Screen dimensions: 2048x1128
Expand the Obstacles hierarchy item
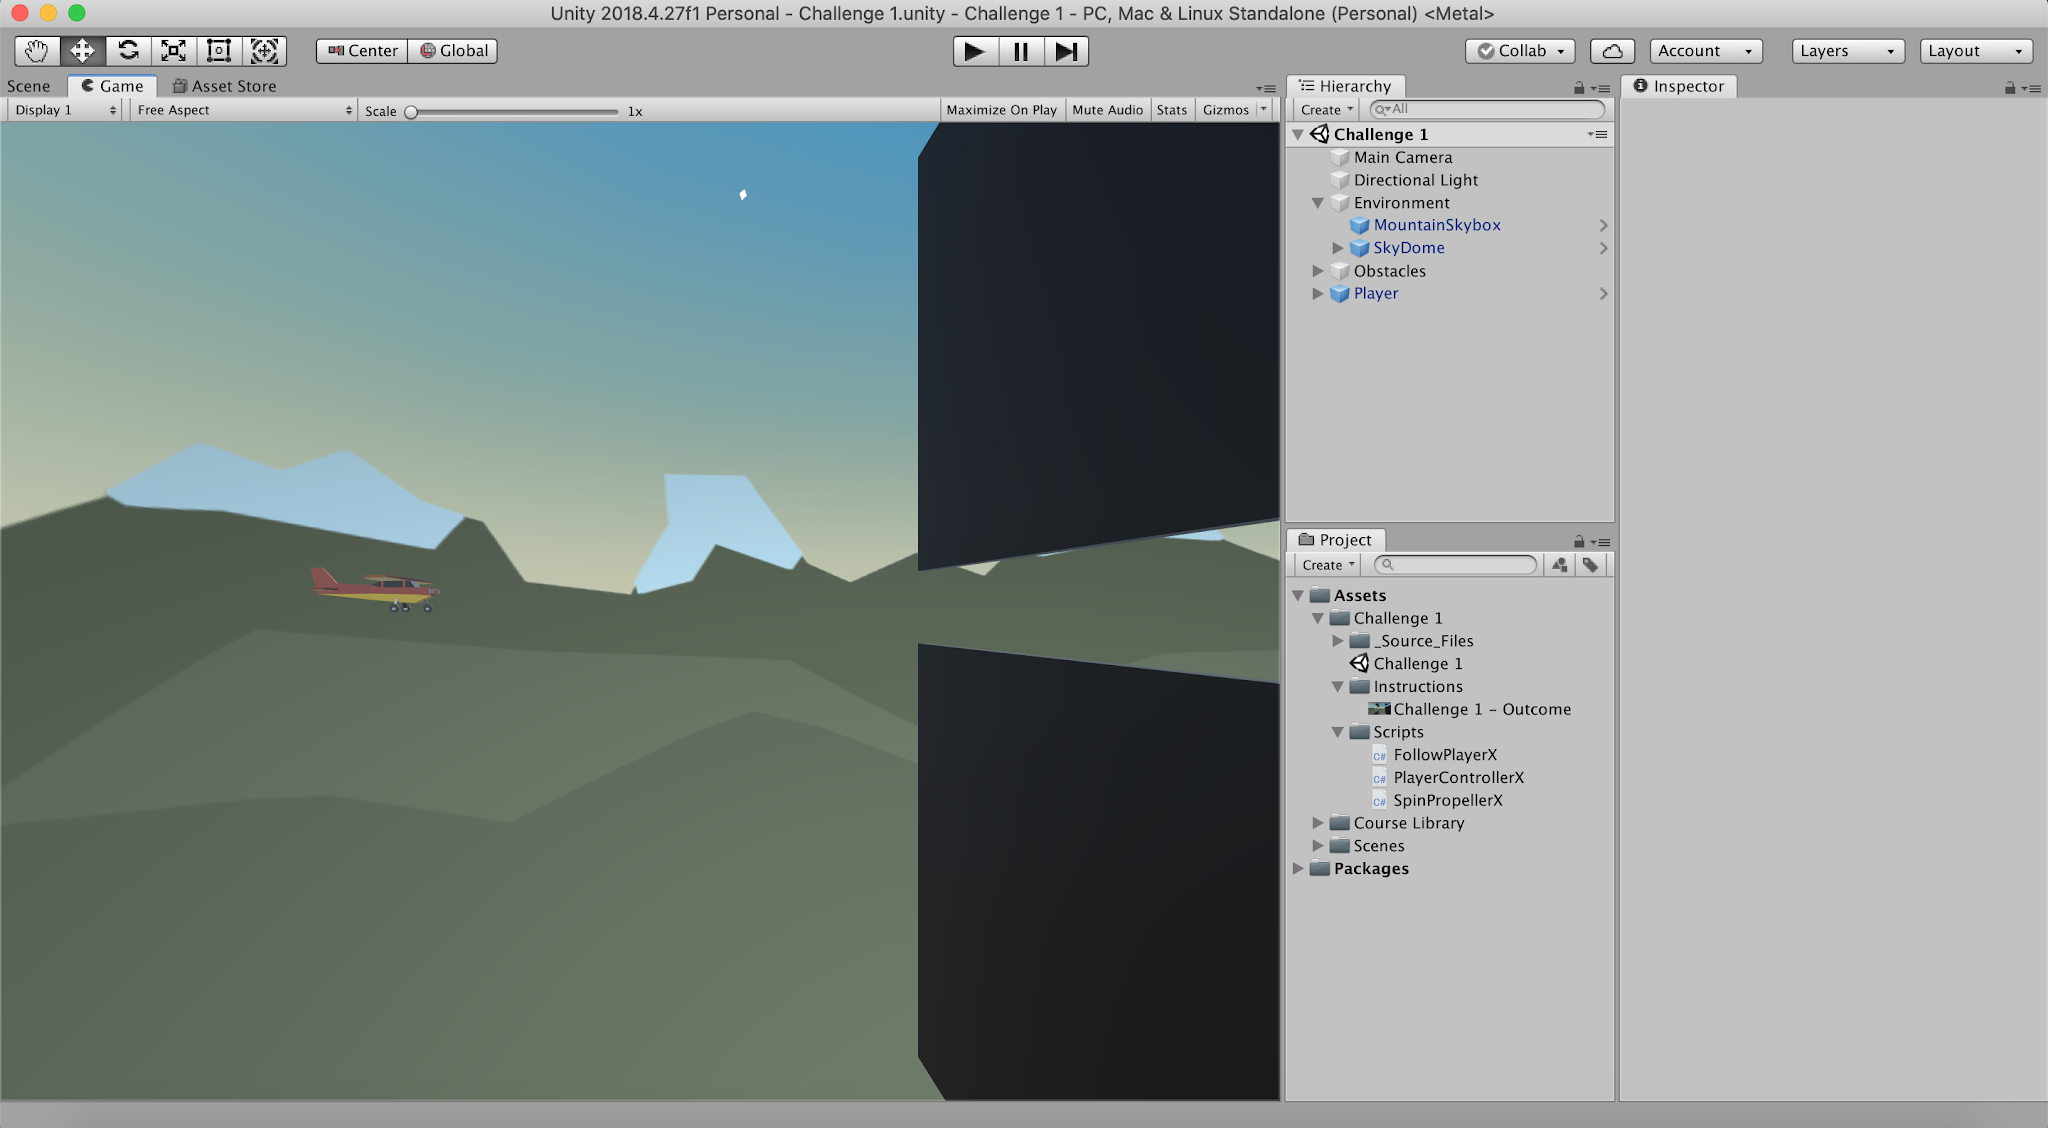point(1318,271)
